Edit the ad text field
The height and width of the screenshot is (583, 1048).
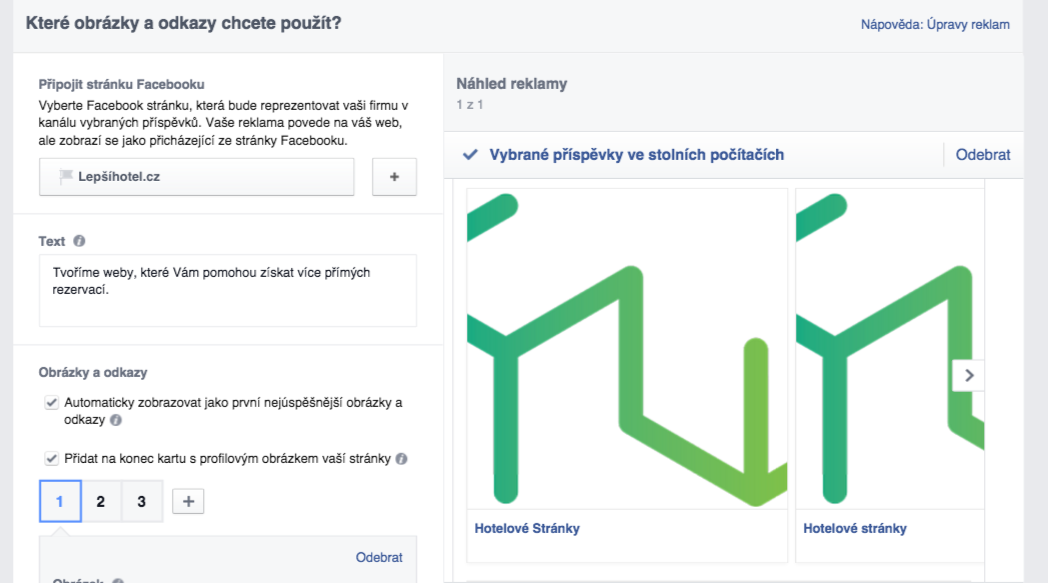(x=227, y=290)
